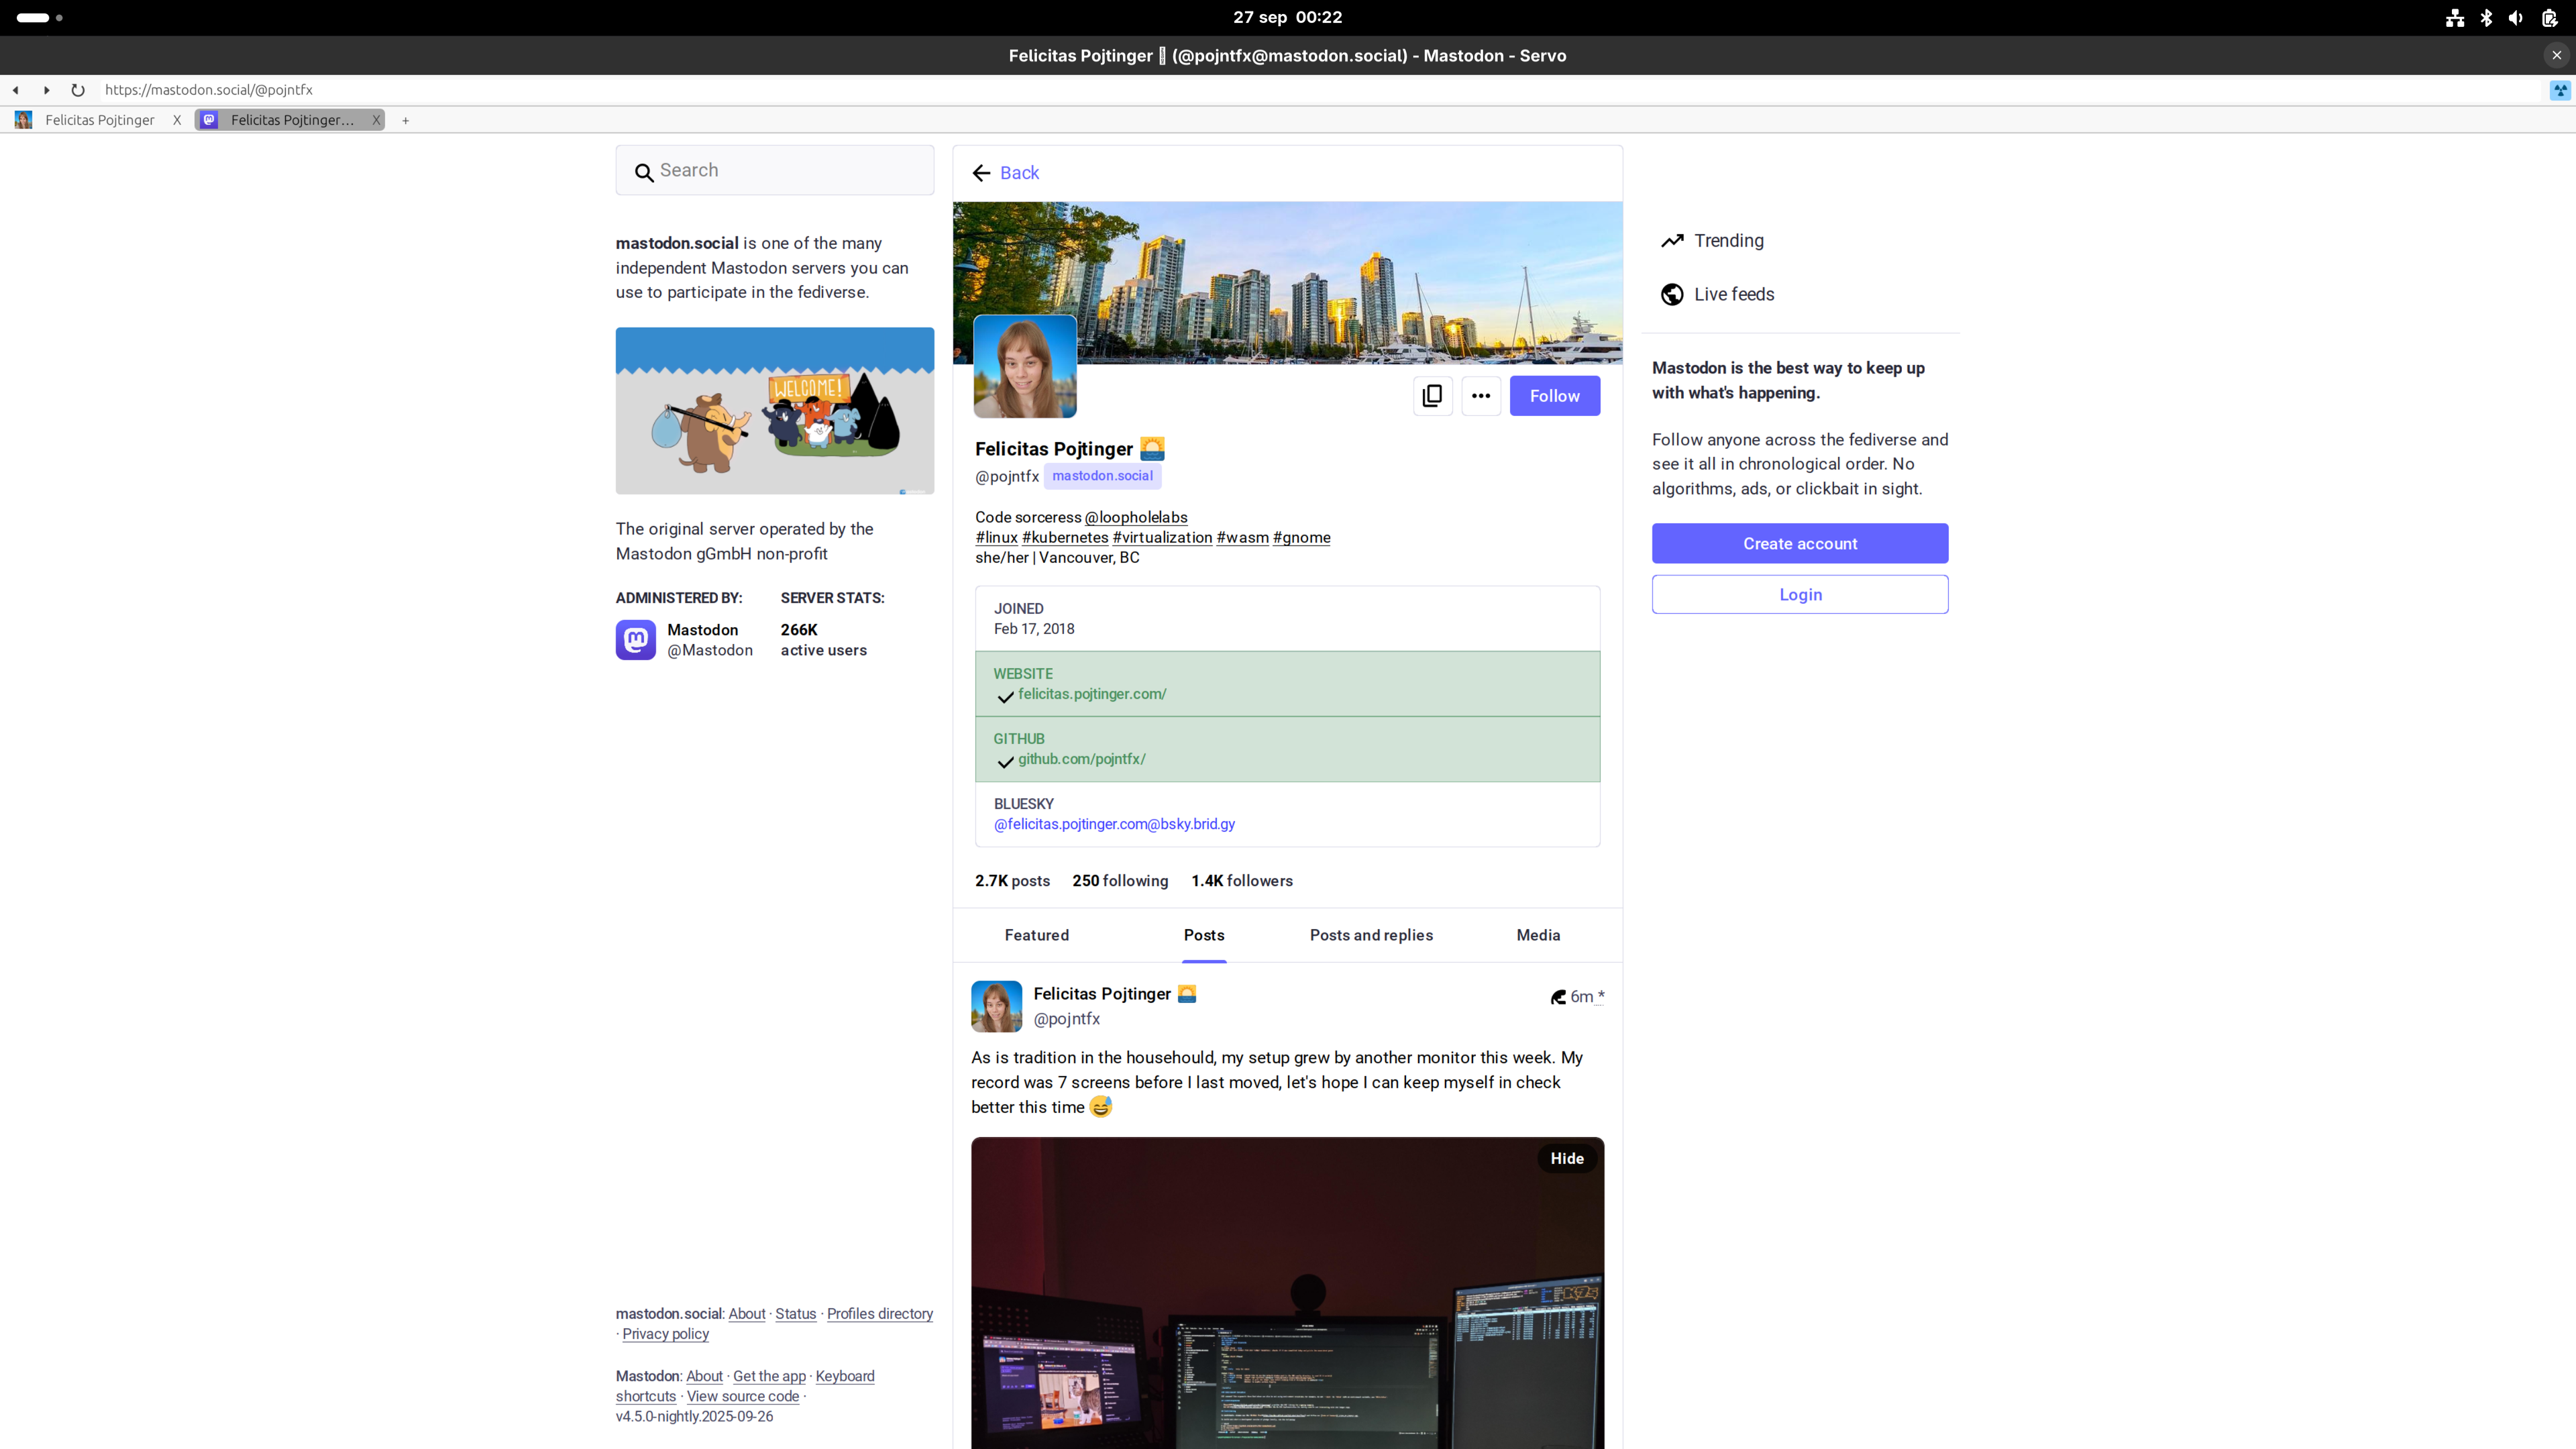
Task: Click the post author's avatar
Action: click(x=996, y=1006)
